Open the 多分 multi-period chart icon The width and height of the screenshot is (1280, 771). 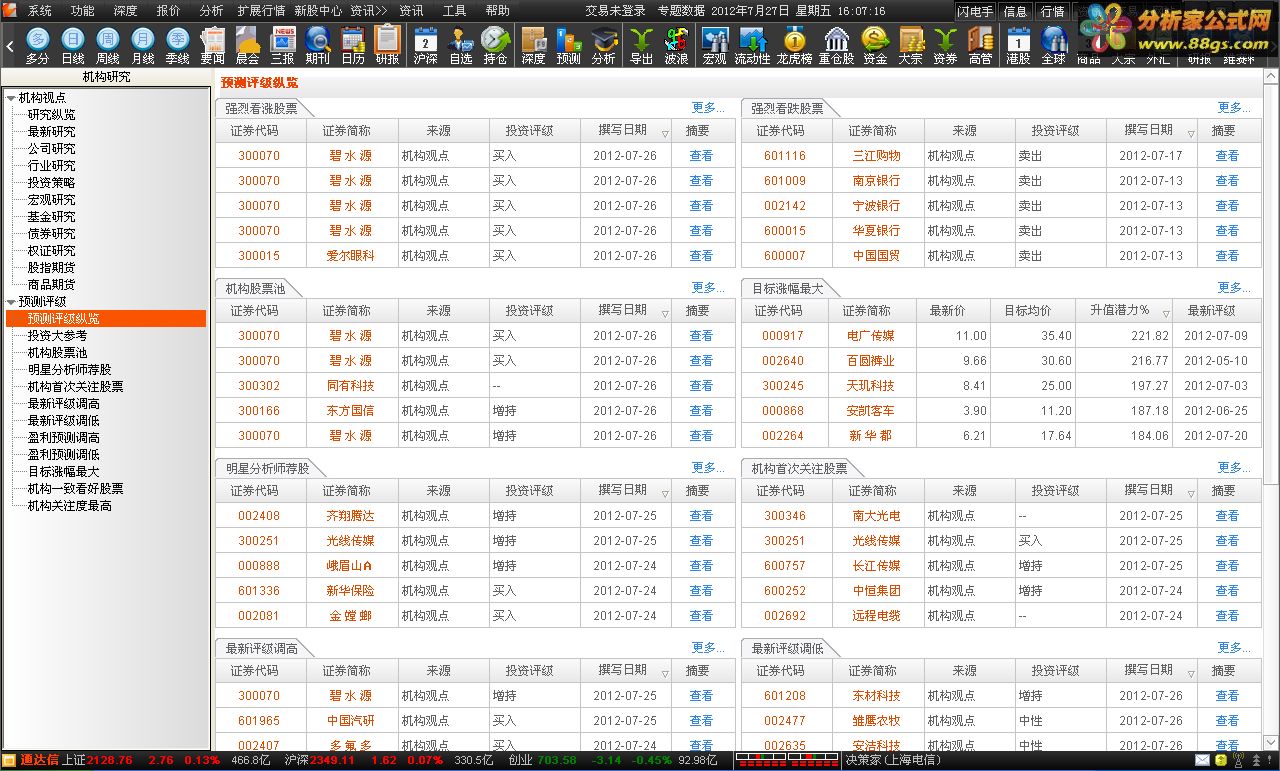point(38,45)
